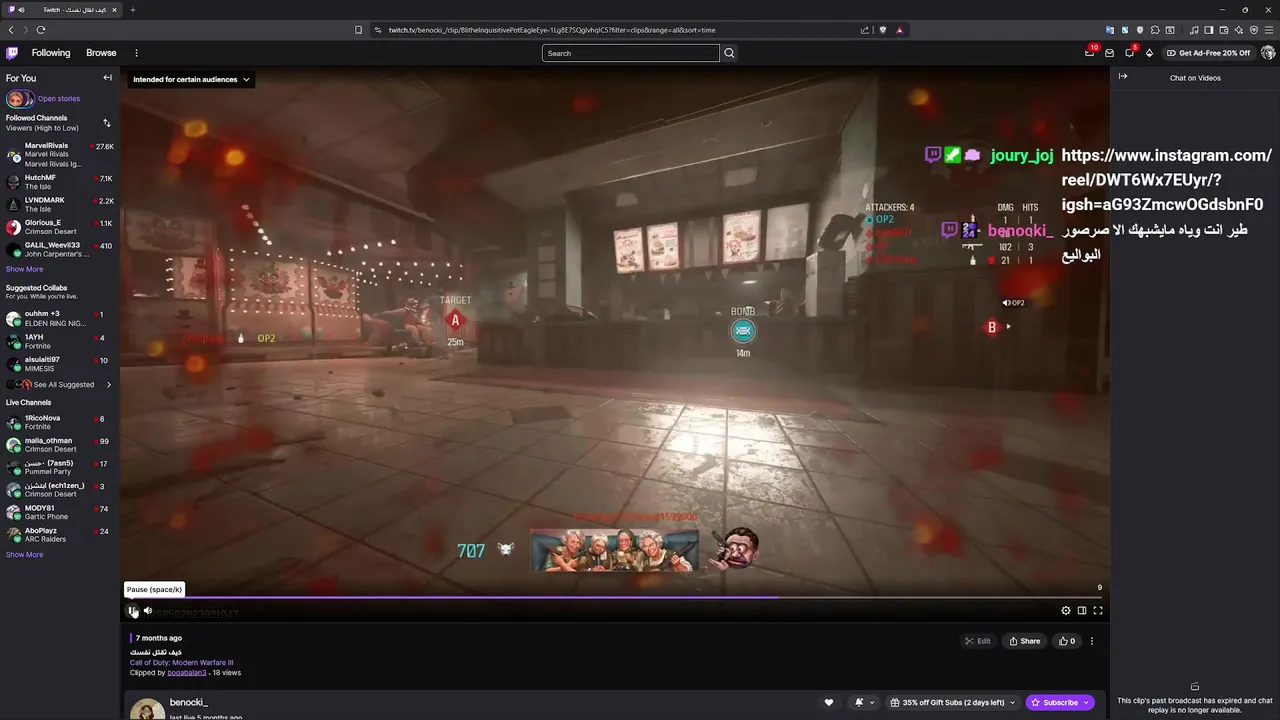
Task: Expand See All Suggested collabs
Action: tap(62, 385)
